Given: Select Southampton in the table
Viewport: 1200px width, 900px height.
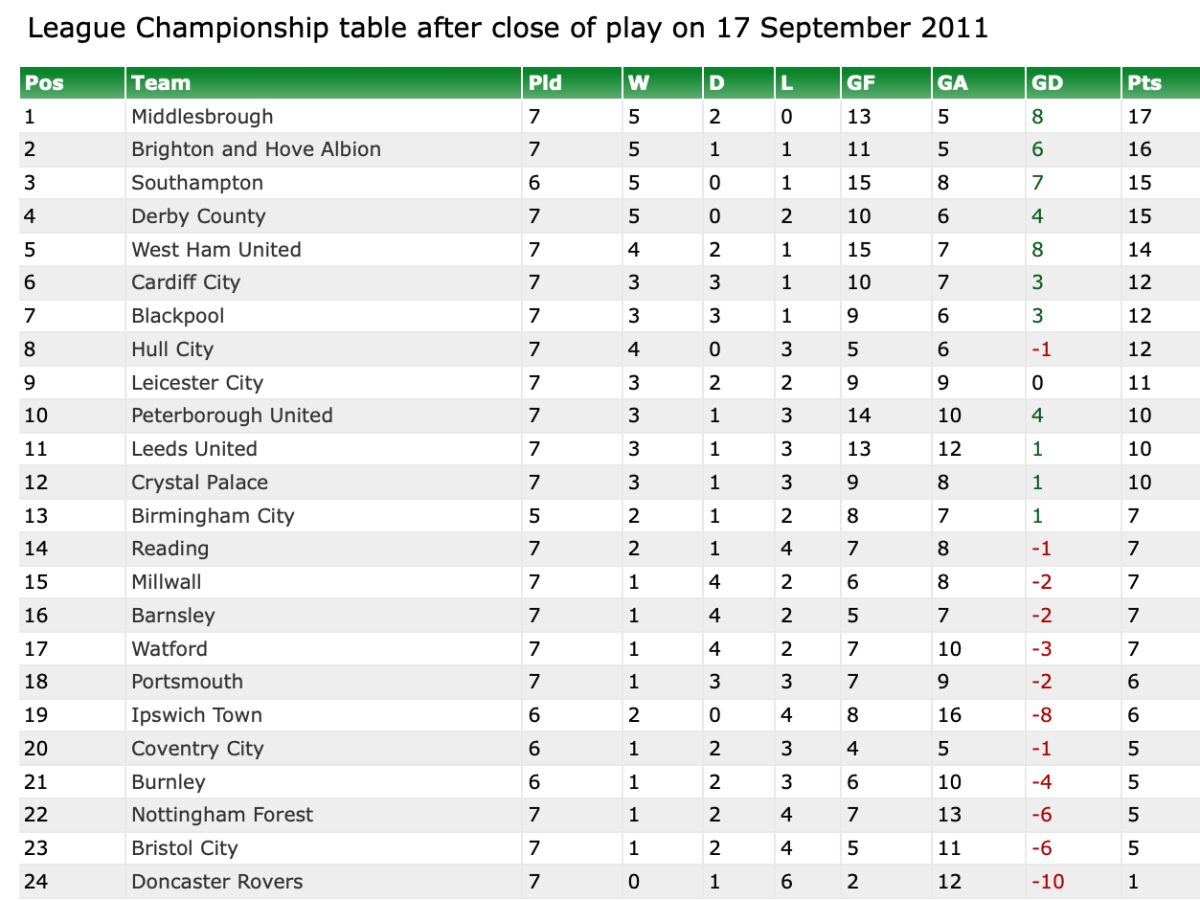Looking at the screenshot, I should [197, 183].
